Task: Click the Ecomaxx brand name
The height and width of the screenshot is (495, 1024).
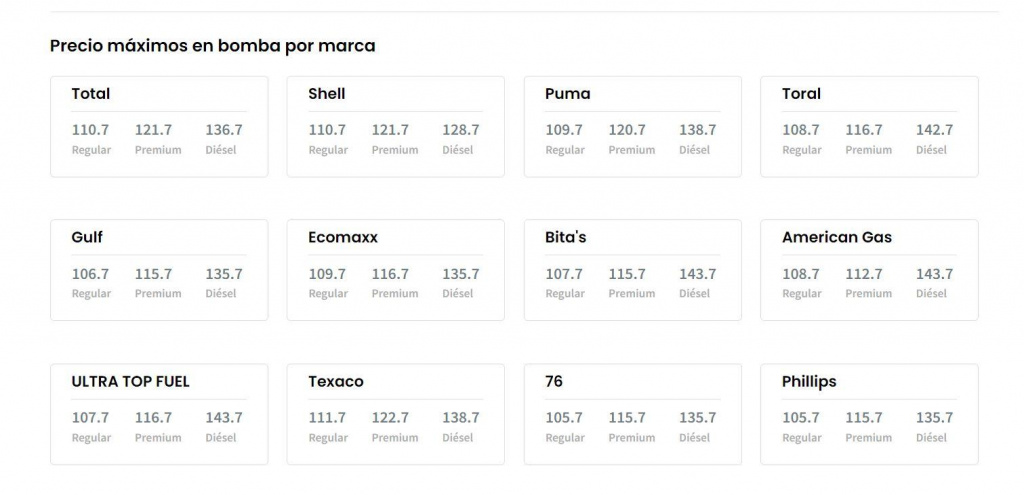Action: point(343,238)
